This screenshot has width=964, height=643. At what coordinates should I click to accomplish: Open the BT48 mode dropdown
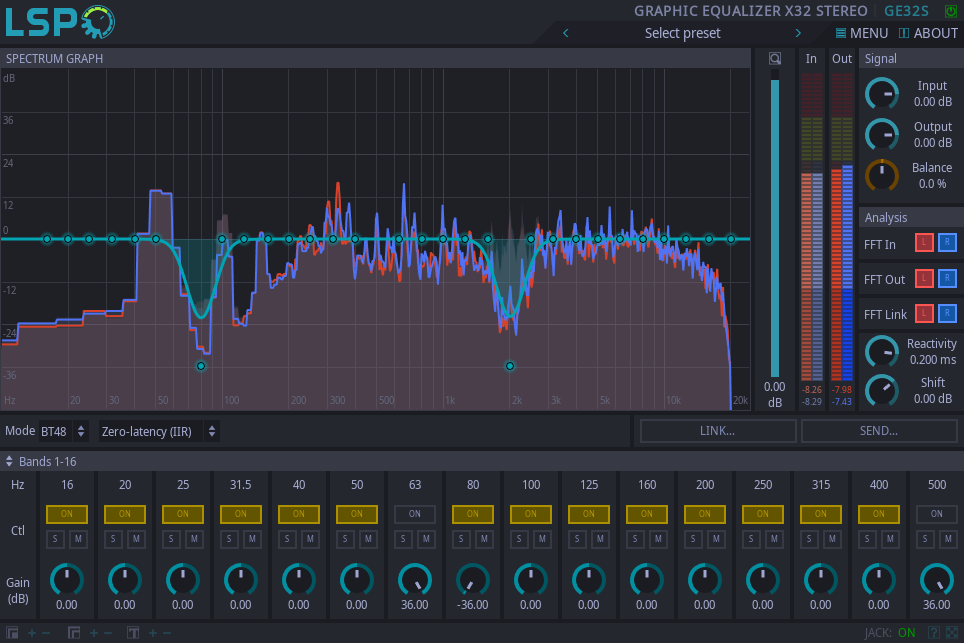(x=64, y=431)
